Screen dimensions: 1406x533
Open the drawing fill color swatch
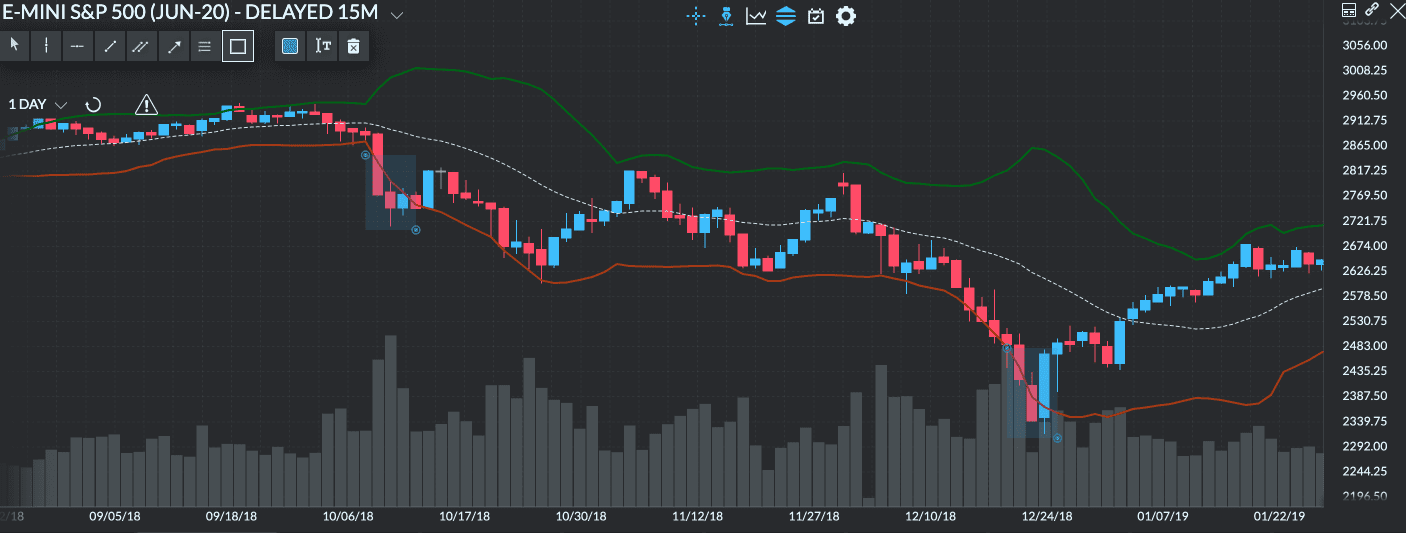(290, 45)
